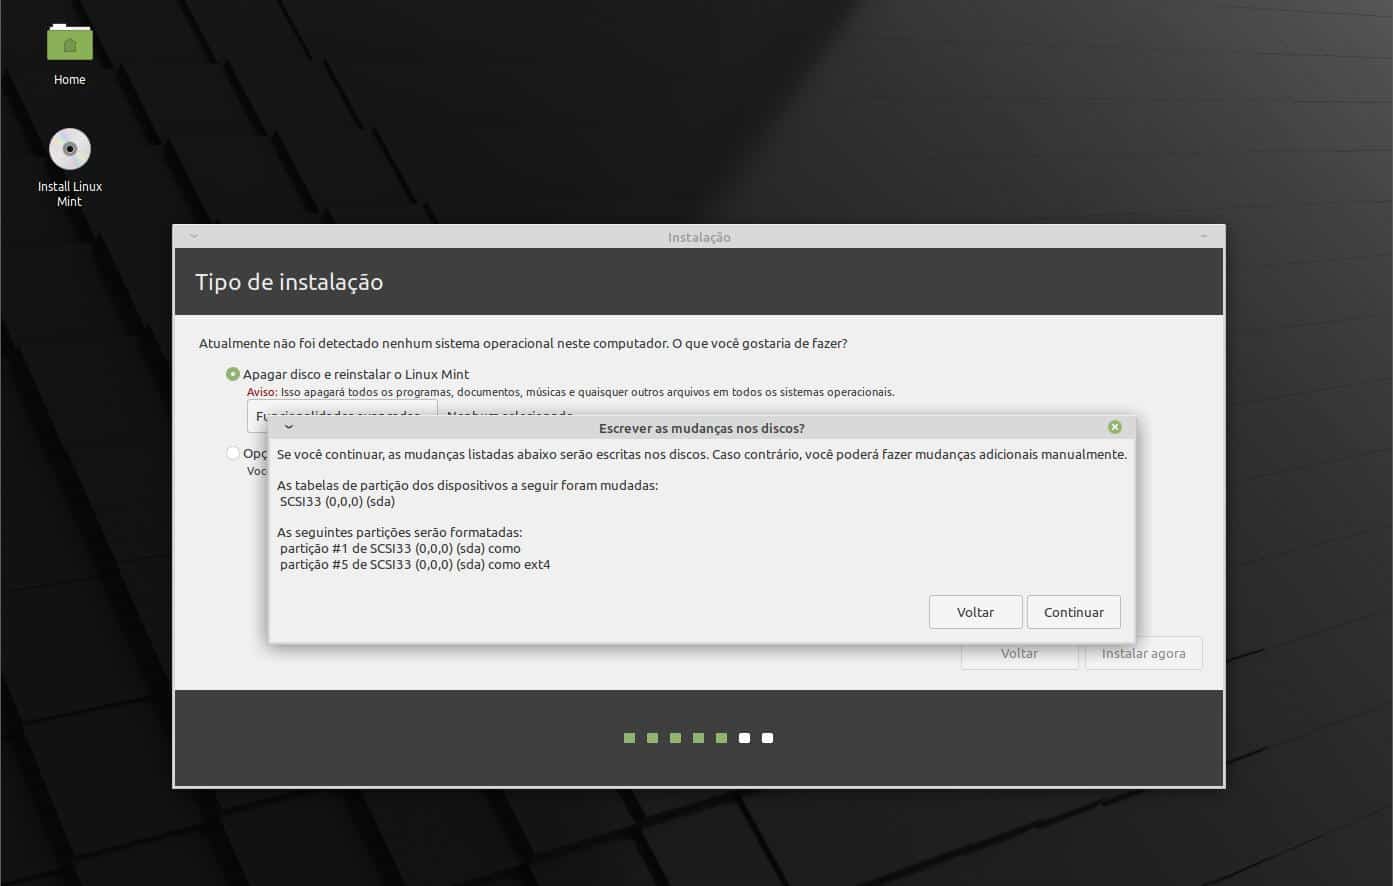This screenshot has height=886, width=1393.
Task: Click Voltar in the confirmation dialog
Action: click(x=975, y=612)
